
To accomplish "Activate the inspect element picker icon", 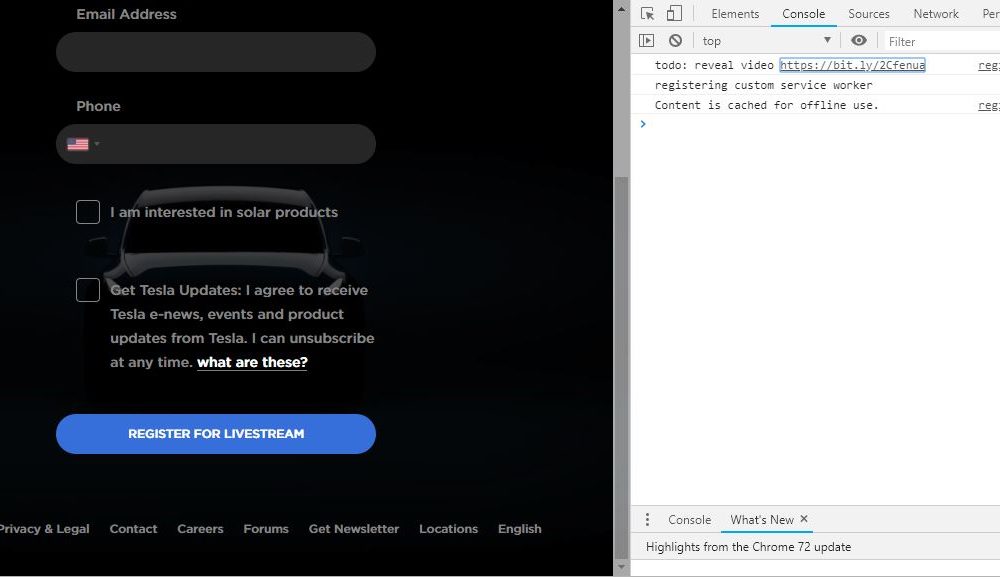I will 647,13.
